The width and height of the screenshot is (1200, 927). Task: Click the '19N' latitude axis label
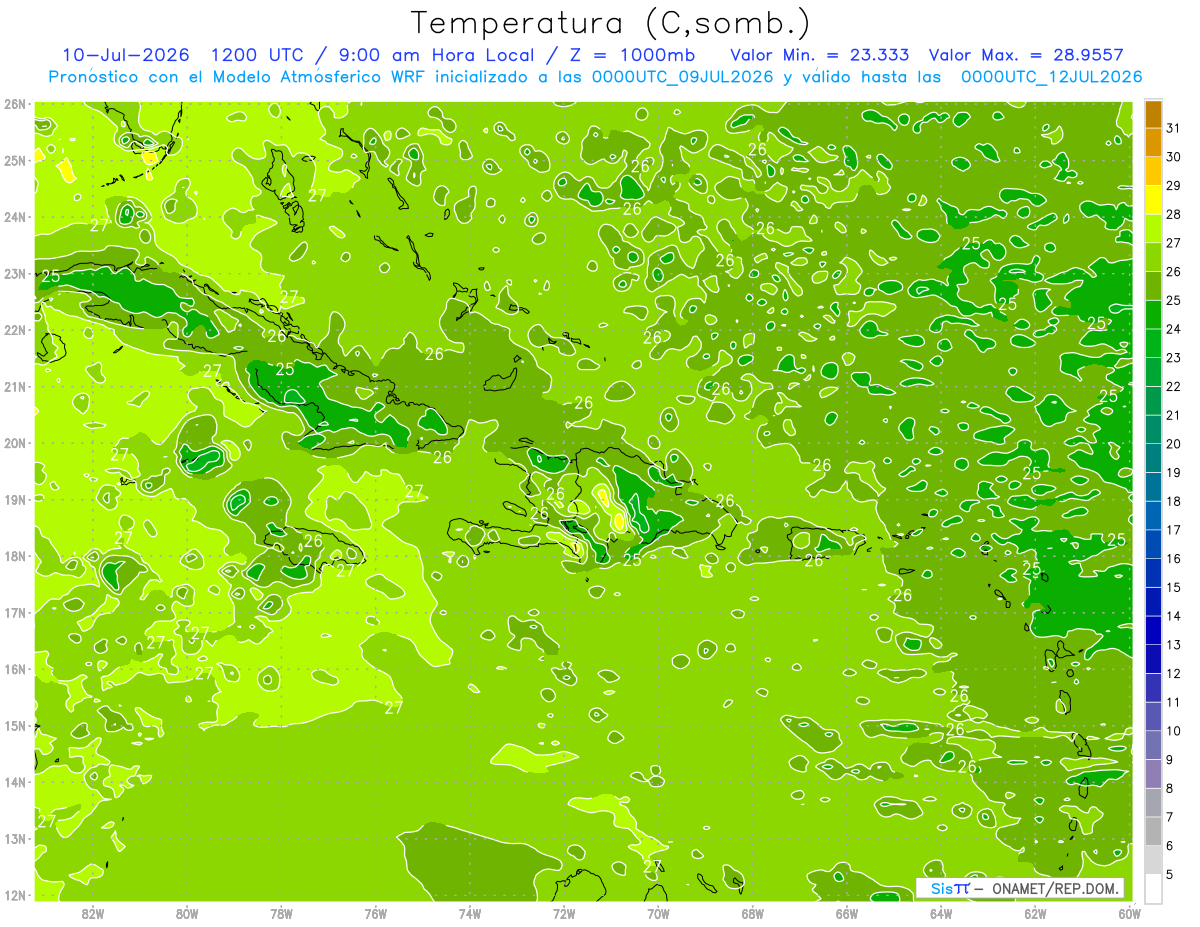pos(14,499)
